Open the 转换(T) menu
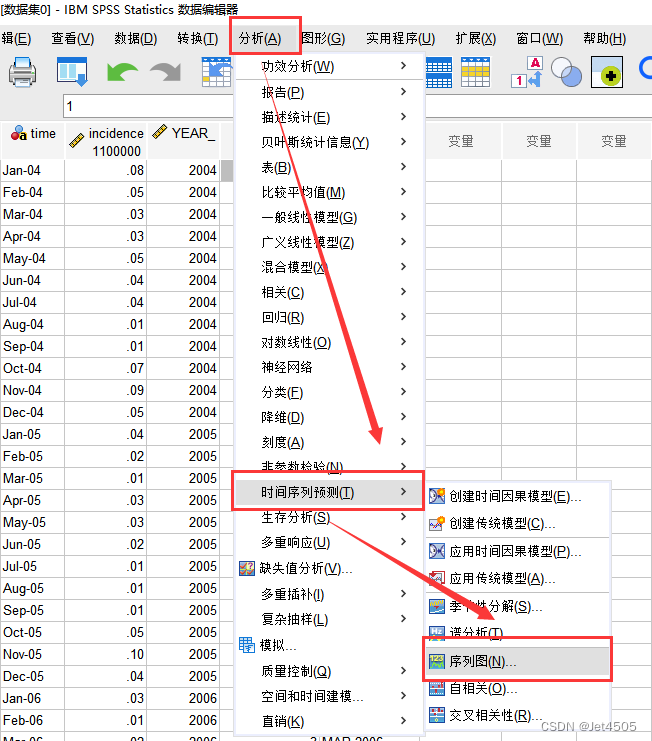The width and height of the screenshot is (652, 741). click(197, 38)
